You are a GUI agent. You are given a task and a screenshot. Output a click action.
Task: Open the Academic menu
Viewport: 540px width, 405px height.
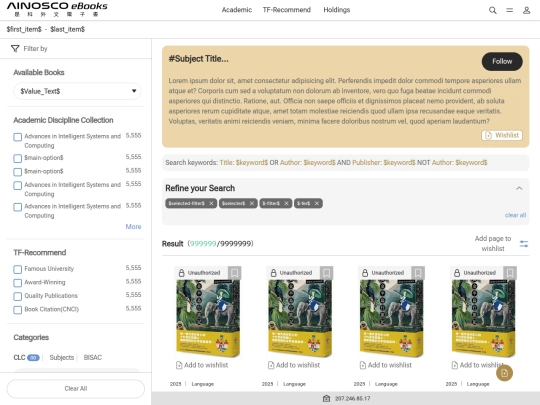pyautogui.click(x=237, y=10)
